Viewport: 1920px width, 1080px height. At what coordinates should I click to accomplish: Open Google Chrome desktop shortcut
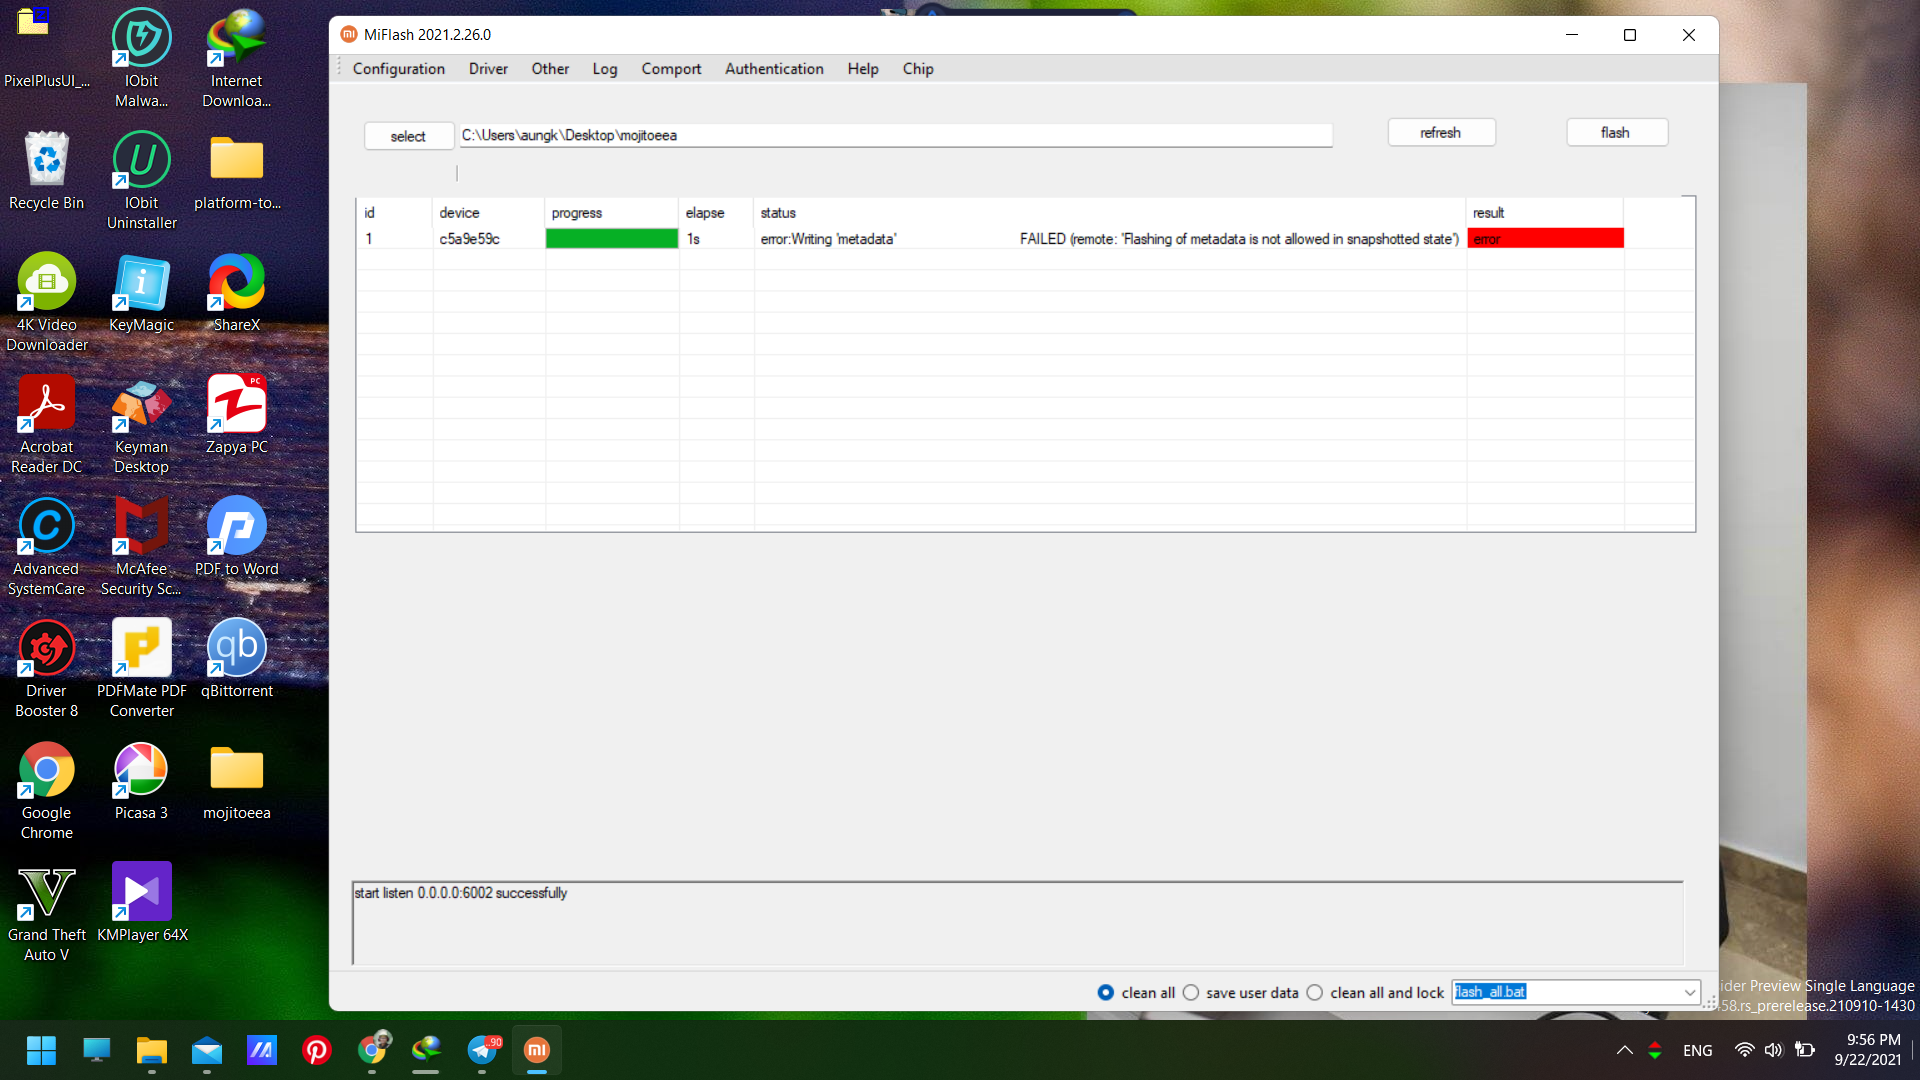coord(46,790)
